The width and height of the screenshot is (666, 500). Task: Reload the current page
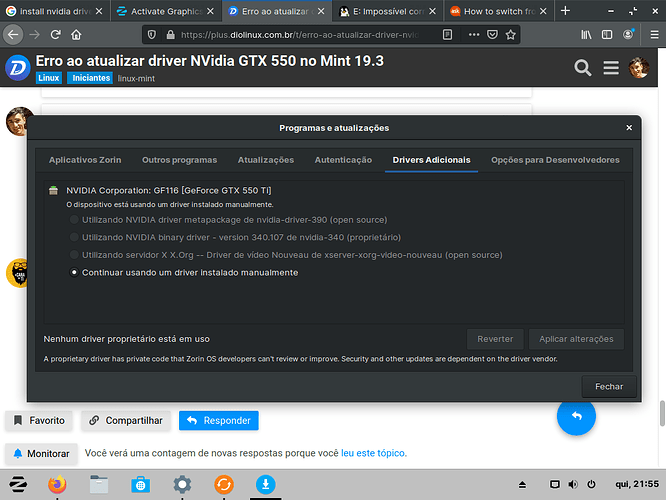tap(55, 34)
